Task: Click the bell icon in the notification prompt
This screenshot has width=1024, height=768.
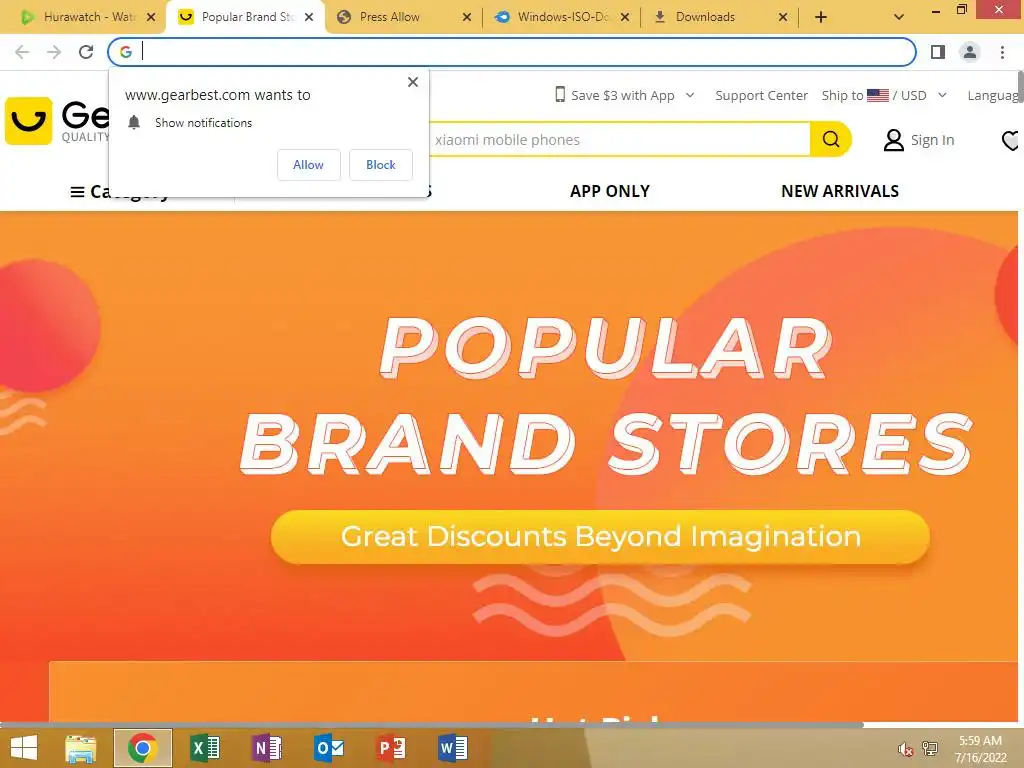Action: 134,123
